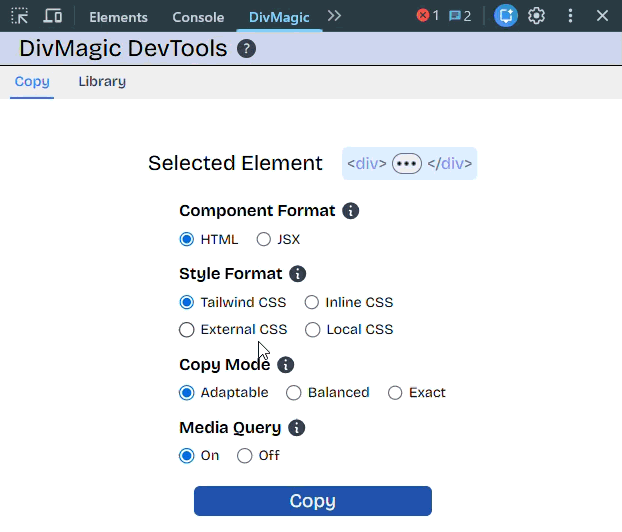Choose External CSS style format
The width and height of the screenshot is (622, 532).
coord(186,330)
